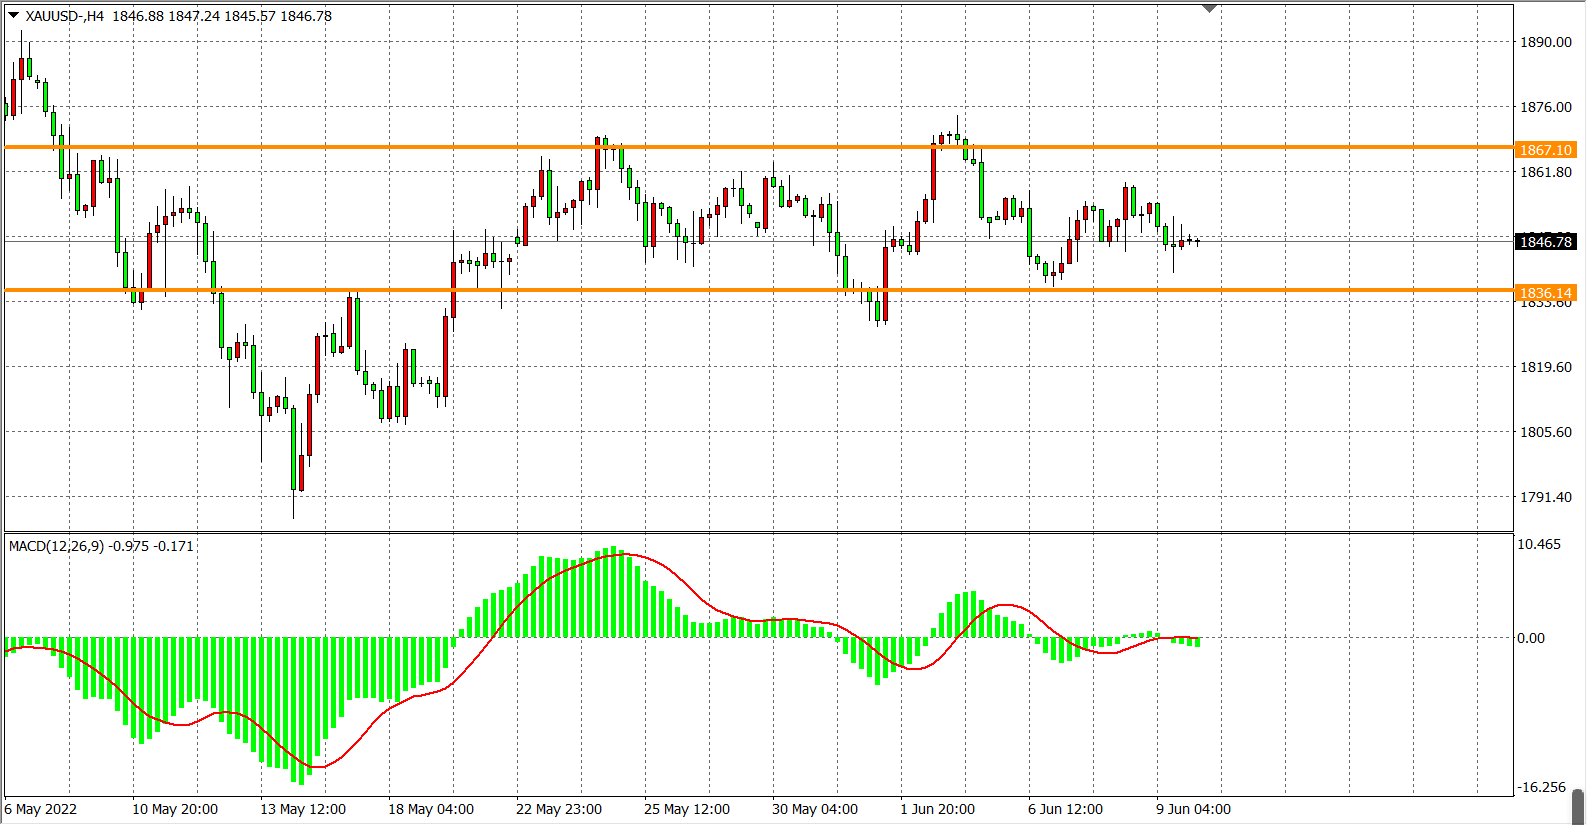The width and height of the screenshot is (1587, 825).
Task: Click the vertical scrollbar thumb at bottom right
Action: click(1578, 806)
